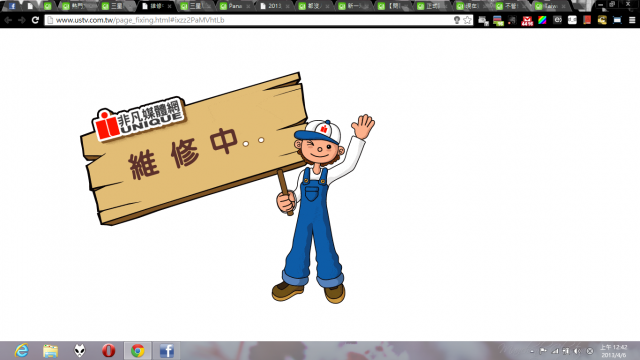Viewport: 640px width, 360px height.
Task: Click the Chrome taskbar icon
Action: coord(138,351)
